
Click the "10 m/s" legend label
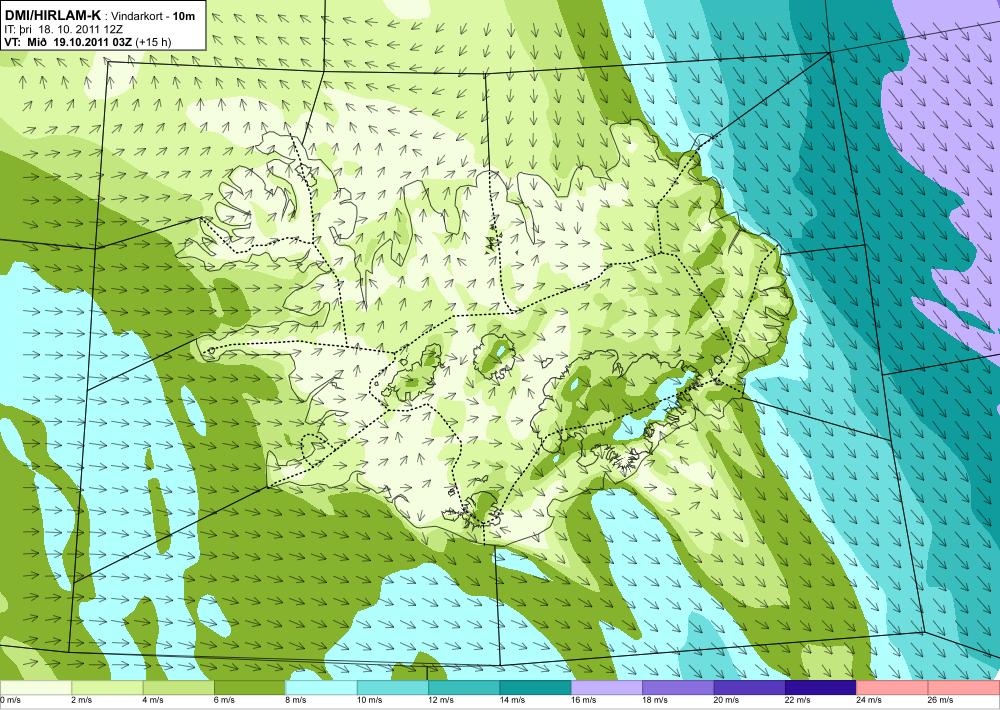point(369,700)
